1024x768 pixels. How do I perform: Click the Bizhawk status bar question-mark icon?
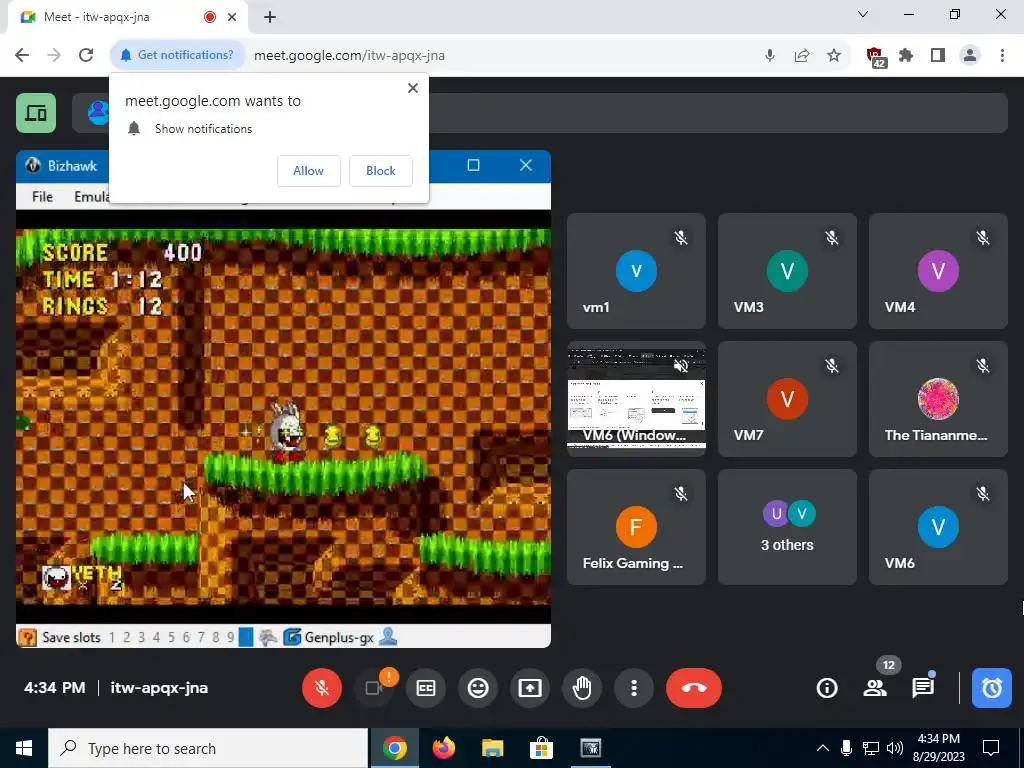click(27, 637)
